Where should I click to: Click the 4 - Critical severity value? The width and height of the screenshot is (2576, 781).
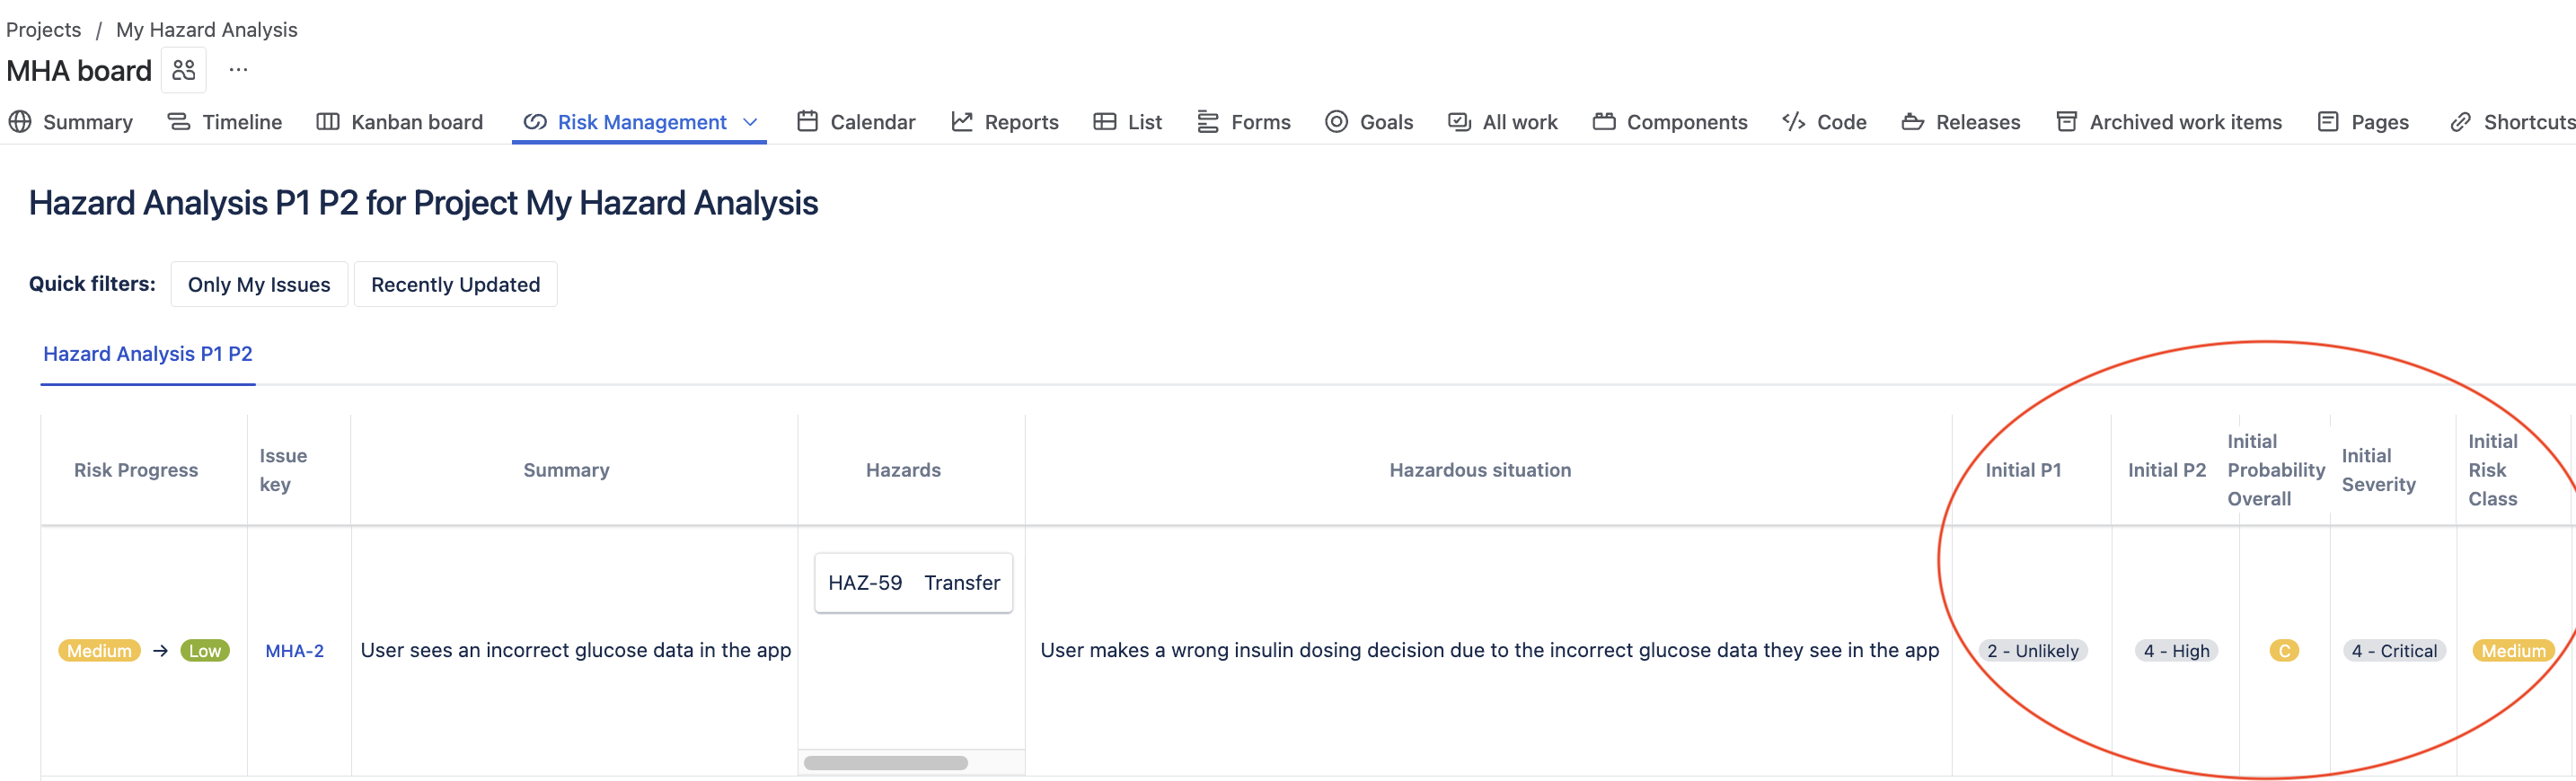coord(2393,651)
